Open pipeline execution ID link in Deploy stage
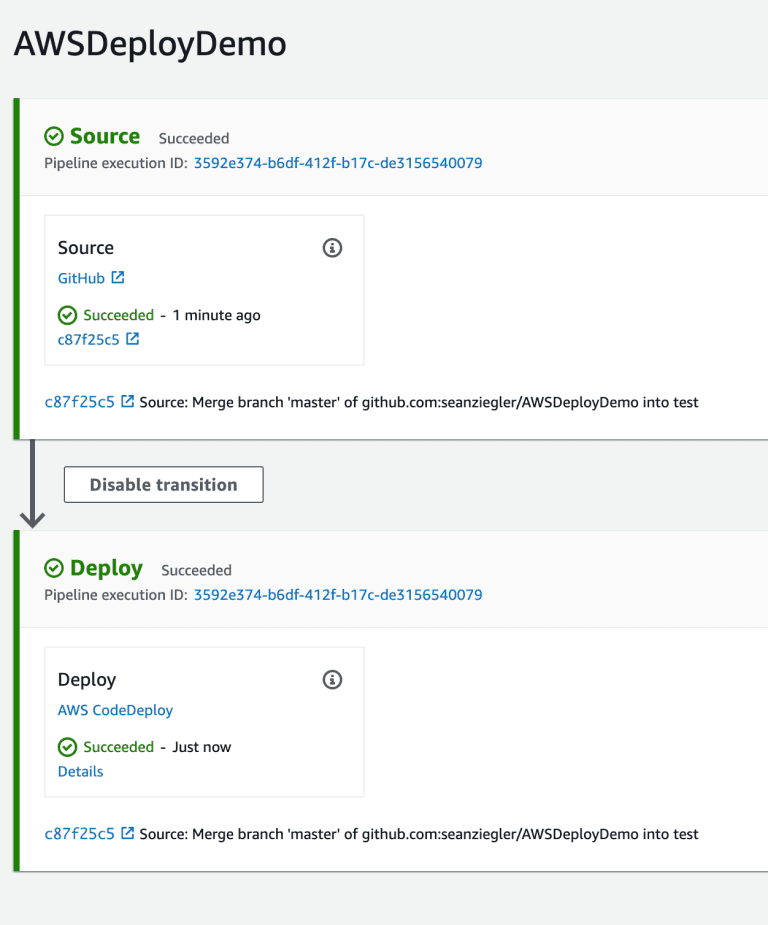 tap(338, 595)
